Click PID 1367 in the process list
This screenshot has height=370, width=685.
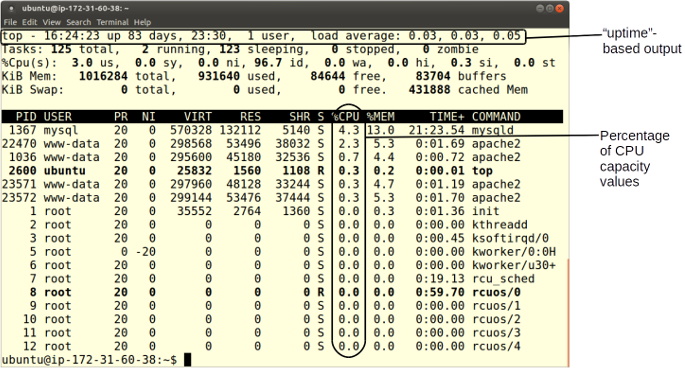coord(23,130)
